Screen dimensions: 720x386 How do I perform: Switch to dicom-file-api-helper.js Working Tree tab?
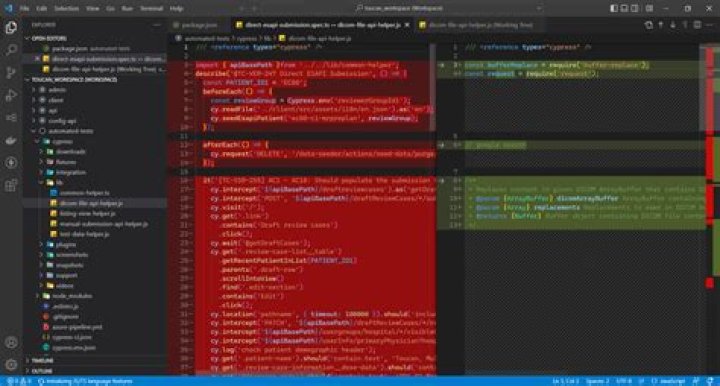pyautogui.click(x=479, y=25)
